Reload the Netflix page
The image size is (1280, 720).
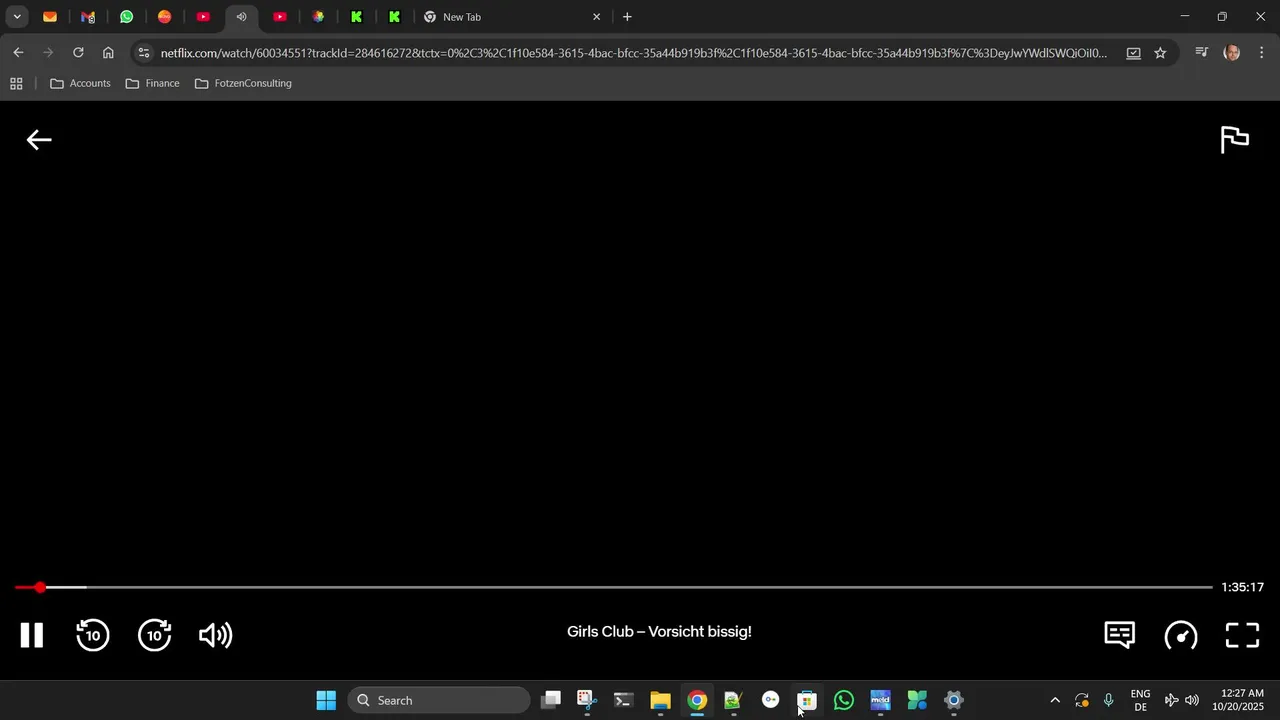pyautogui.click(x=78, y=53)
